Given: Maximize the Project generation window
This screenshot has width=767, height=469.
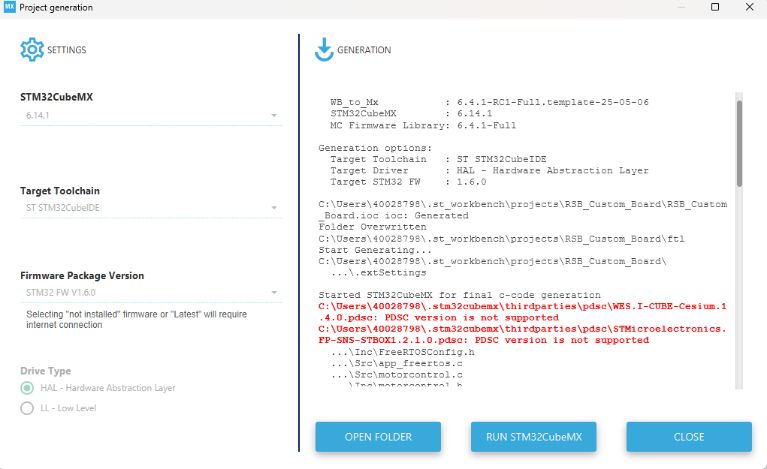Looking at the screenshot, I should tap(715, 7).
